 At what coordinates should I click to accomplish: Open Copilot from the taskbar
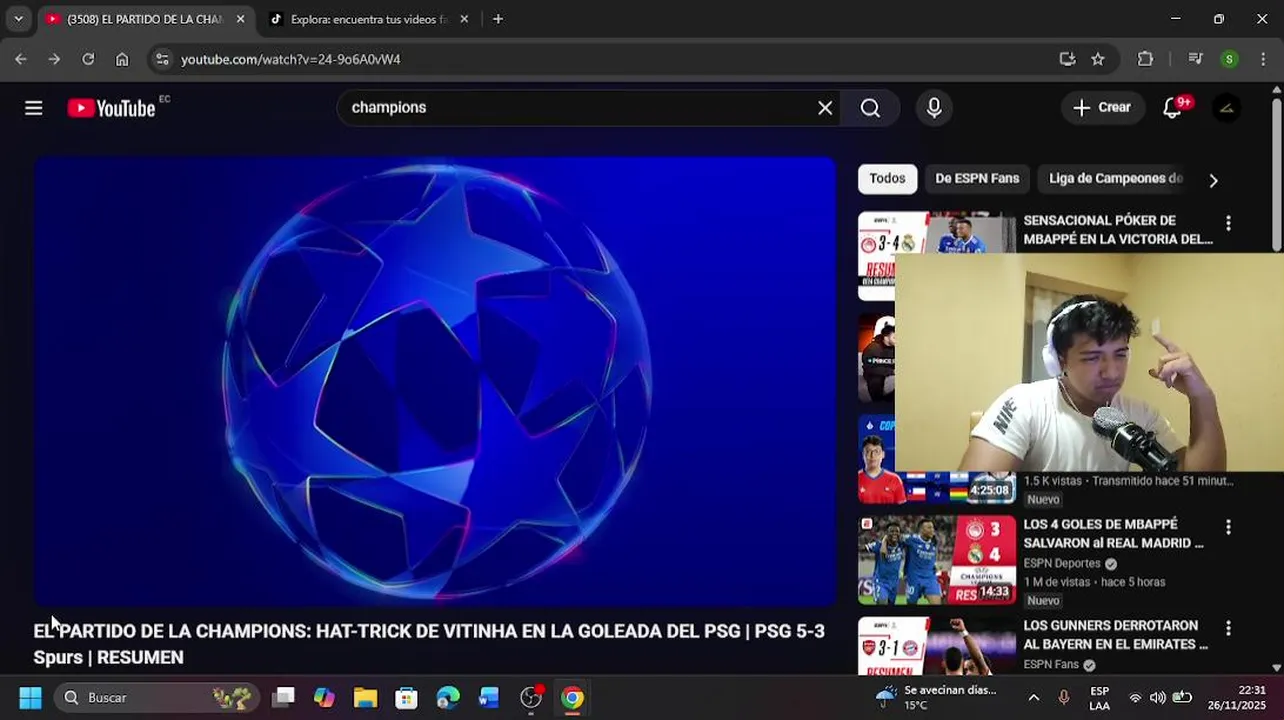[324, 697]
